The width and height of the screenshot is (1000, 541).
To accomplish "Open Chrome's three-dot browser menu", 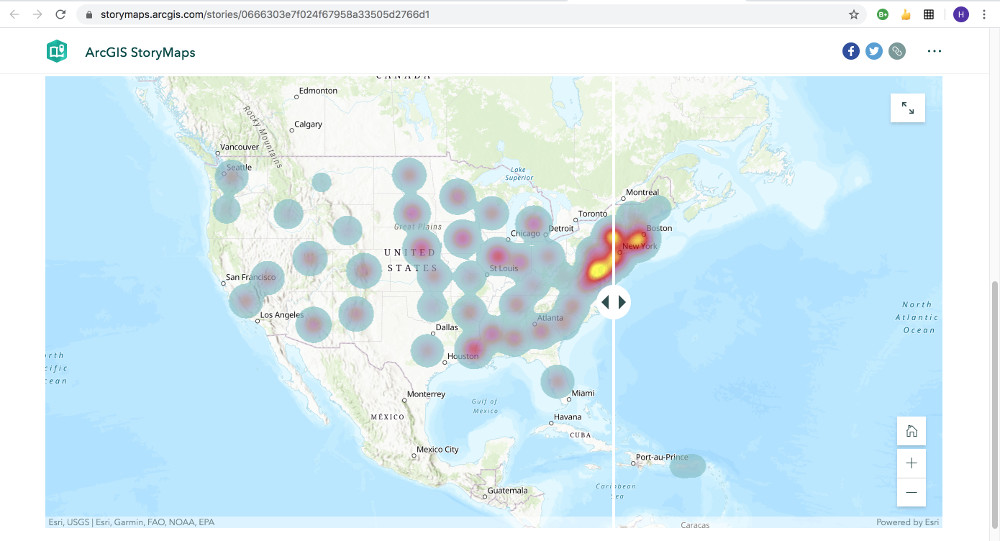I will tap(985, 15).
